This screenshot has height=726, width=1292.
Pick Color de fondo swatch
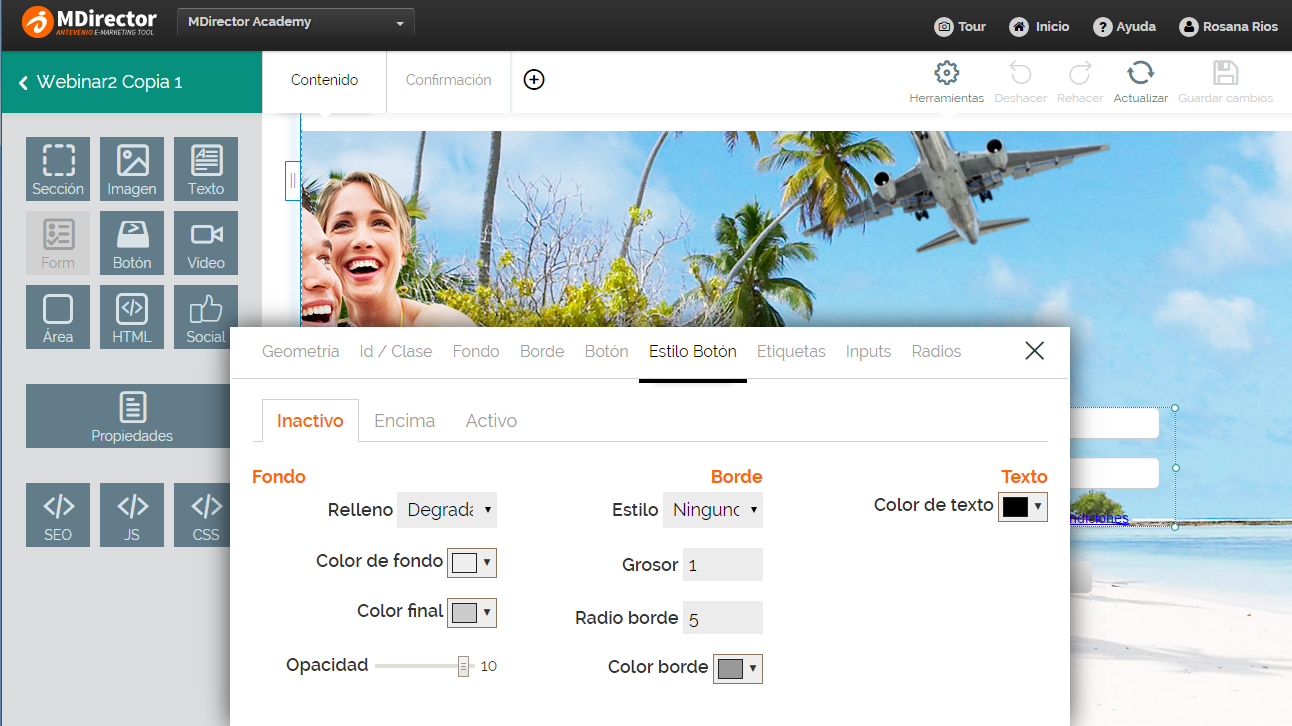pyautogui.click(x=472, y=562)
